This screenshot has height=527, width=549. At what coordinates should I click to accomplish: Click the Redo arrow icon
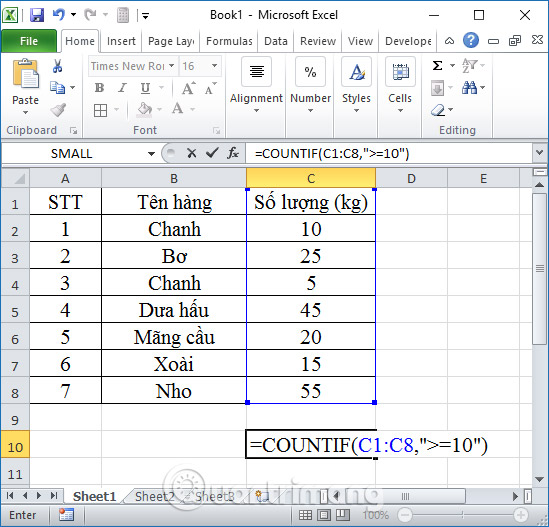(91, 15)
